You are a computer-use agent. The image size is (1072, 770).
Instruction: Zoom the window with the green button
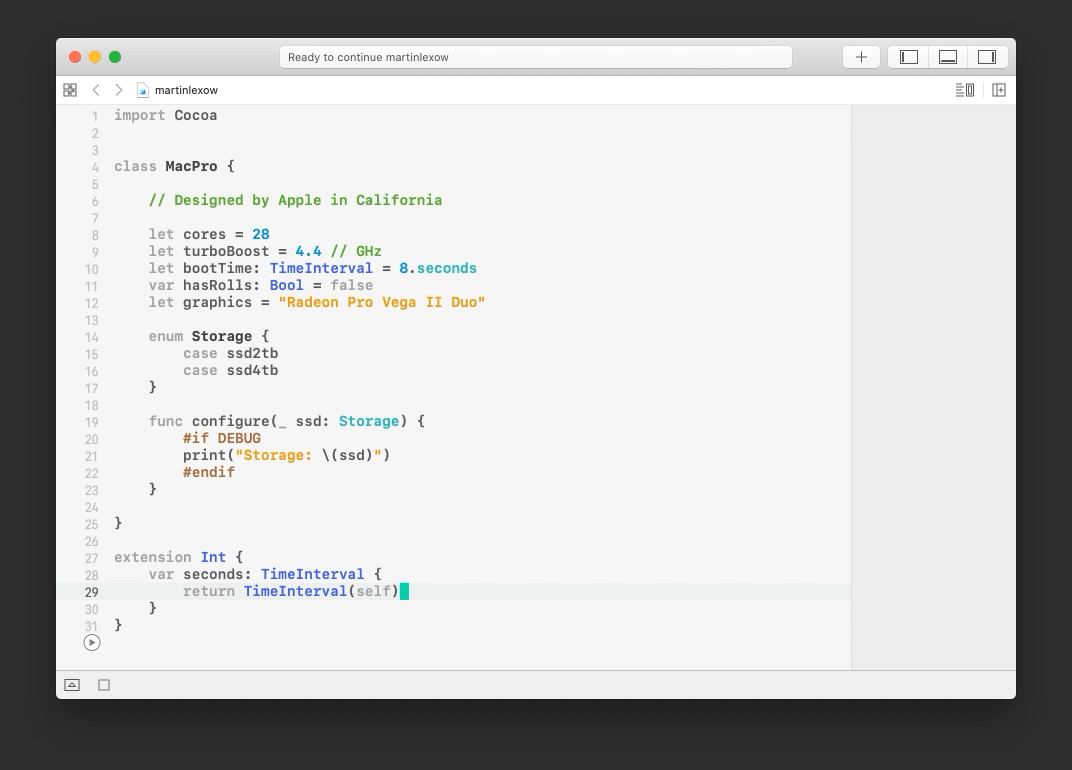(115, 57)
